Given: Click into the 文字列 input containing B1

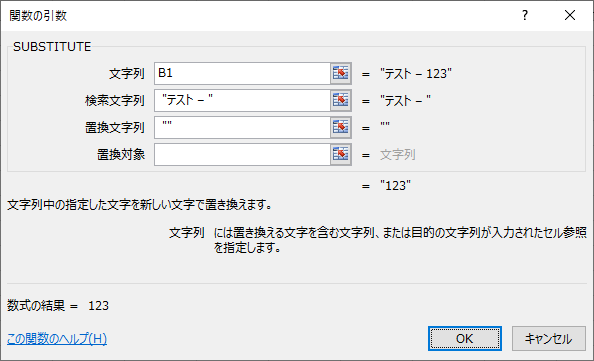Looking at the screenshot, I should click(x=242, y=73).
